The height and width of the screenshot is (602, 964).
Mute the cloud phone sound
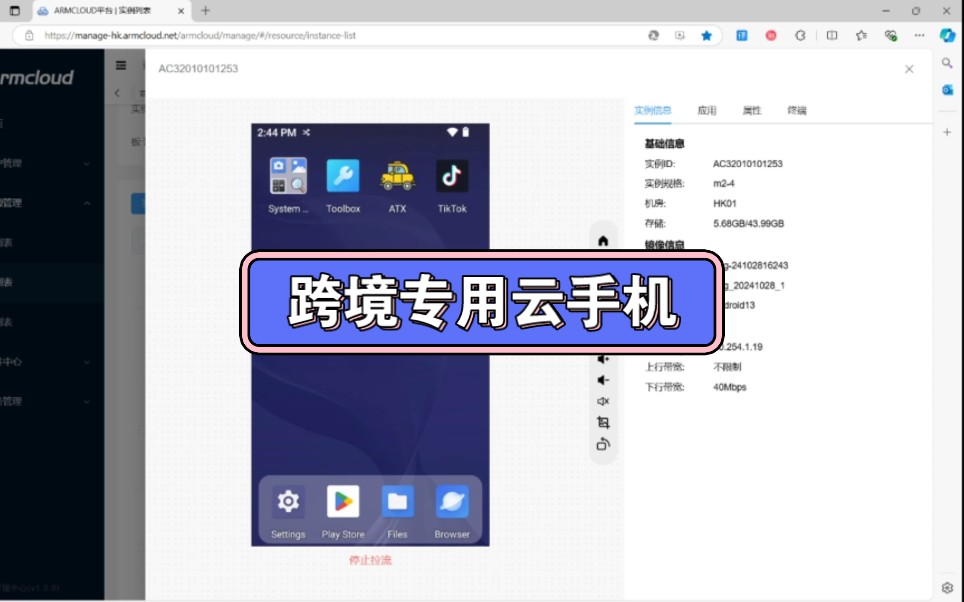click(x=603, y=401)
